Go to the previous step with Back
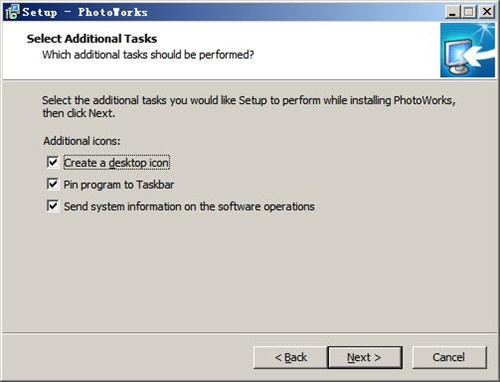This screenshot has height=382, width=500. point(290,357)
